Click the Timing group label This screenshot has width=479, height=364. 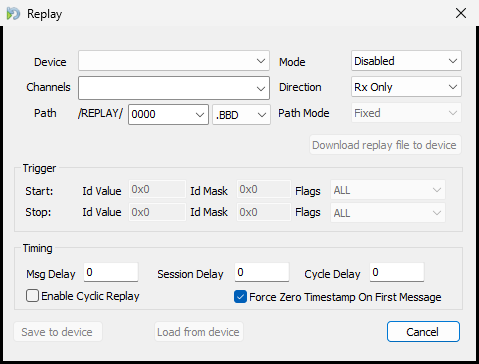tap(38, 248)
